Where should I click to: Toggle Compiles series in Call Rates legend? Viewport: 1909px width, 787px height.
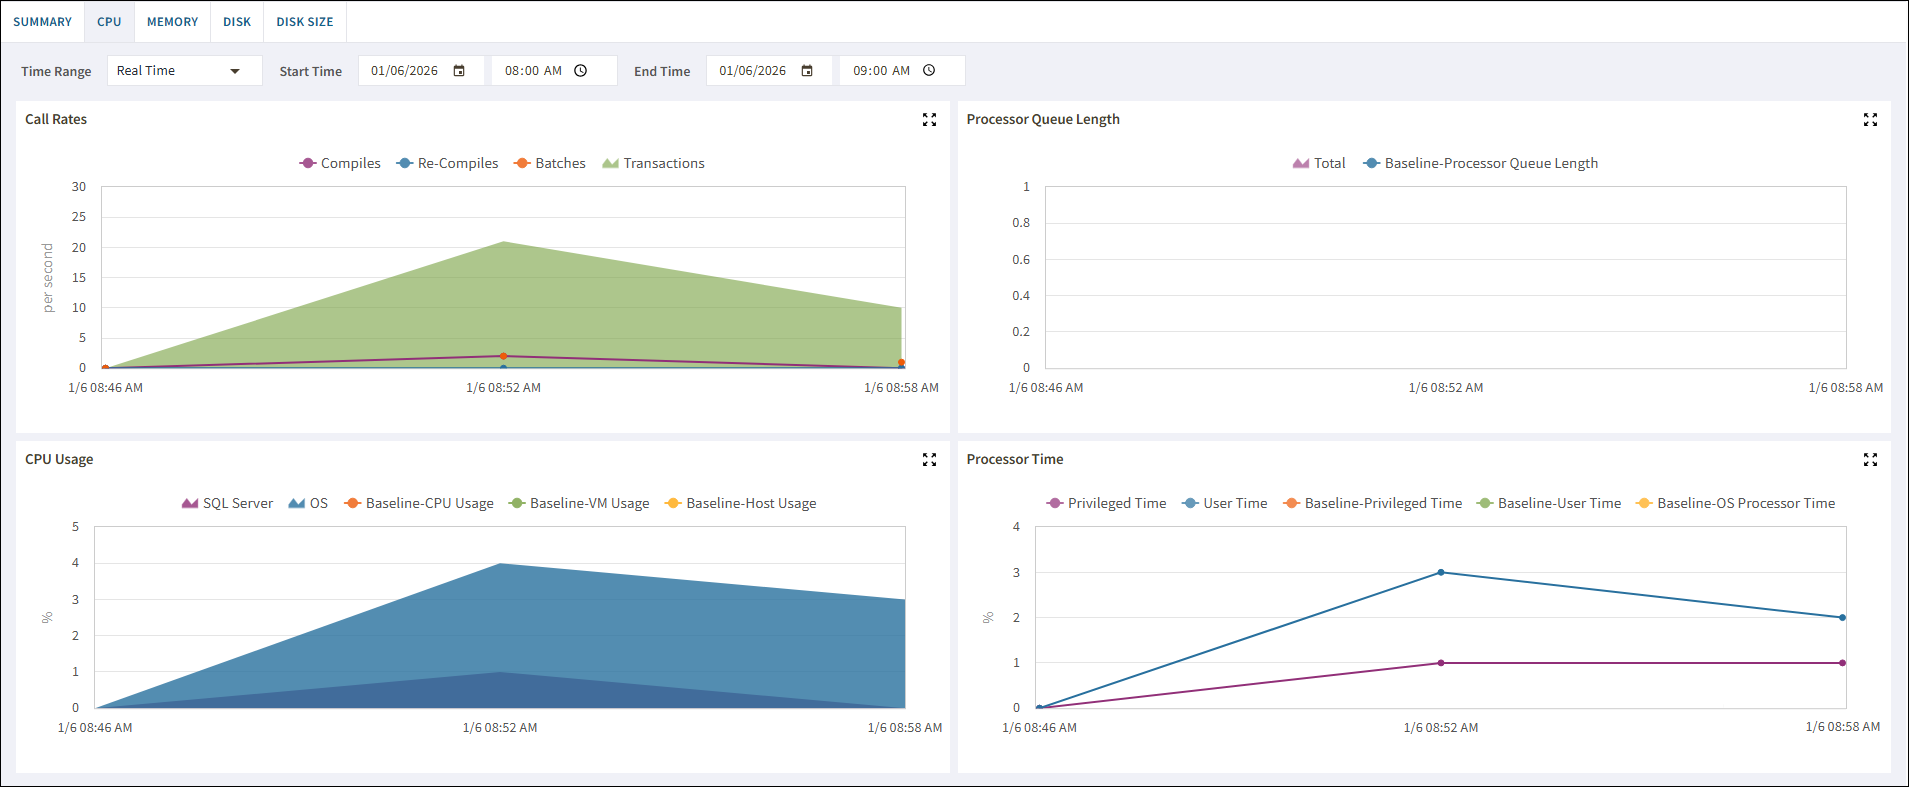point(340,163)
